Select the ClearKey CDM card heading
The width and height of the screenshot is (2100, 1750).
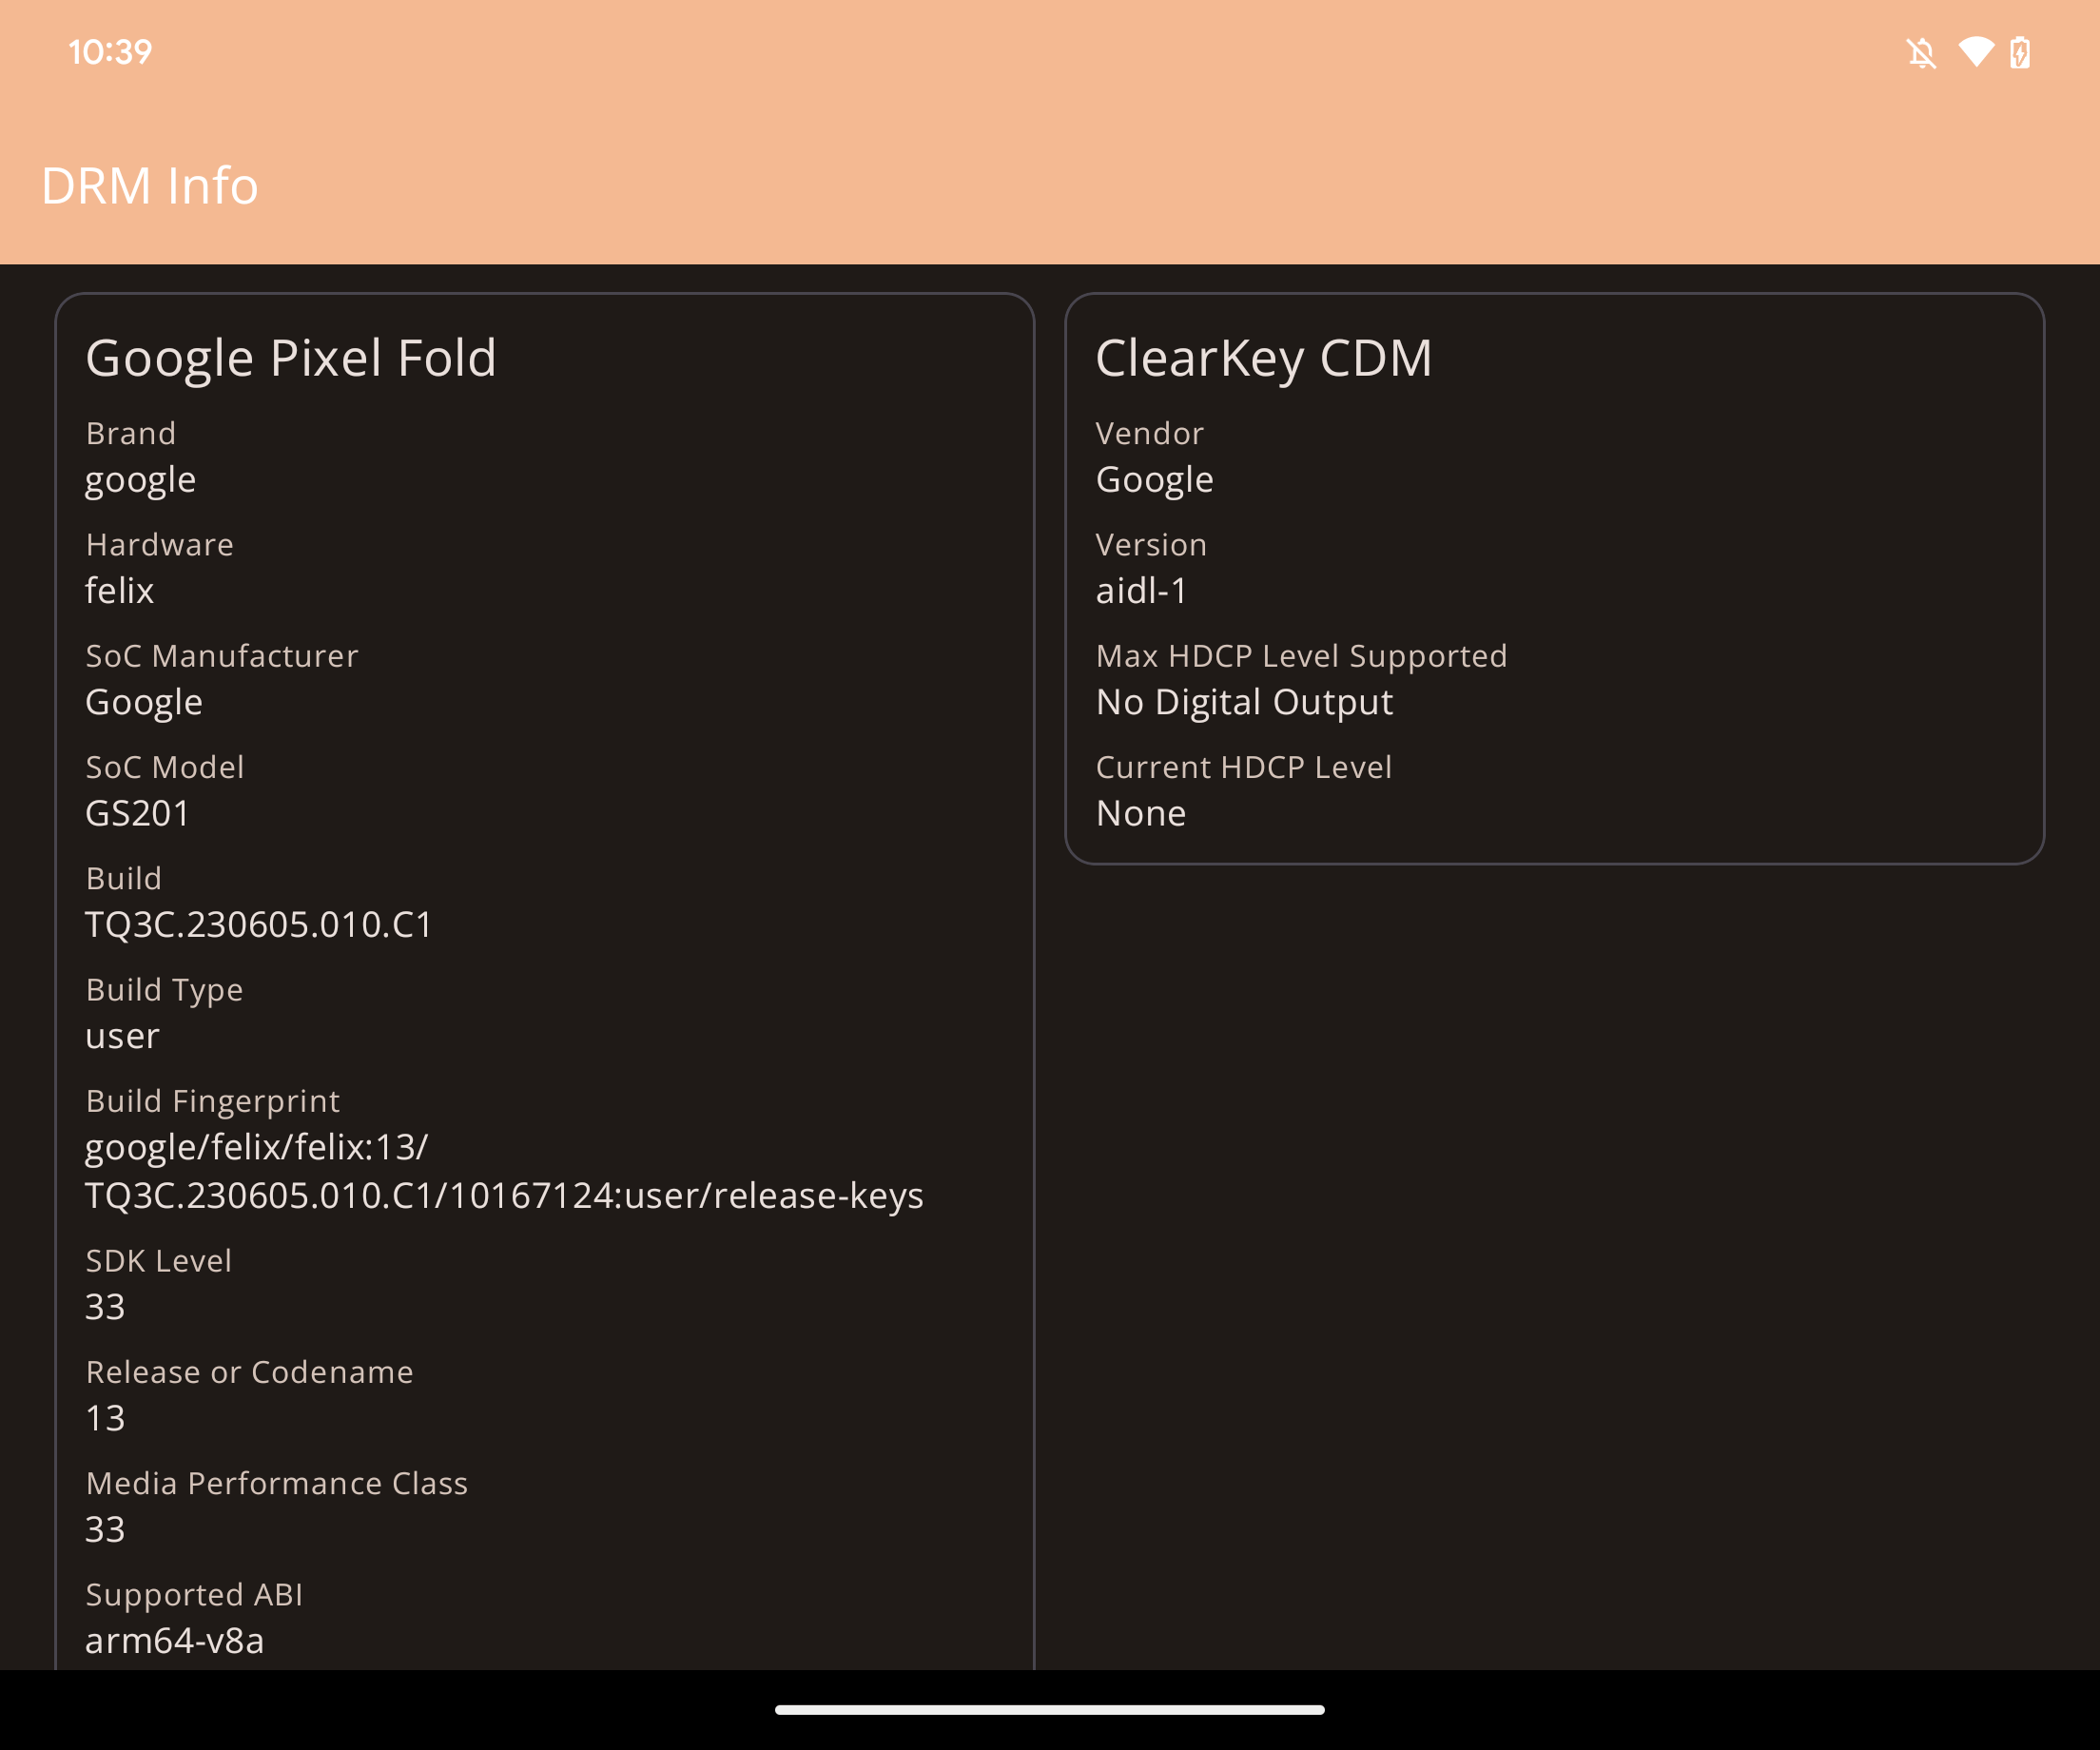tap(1264, 358)
